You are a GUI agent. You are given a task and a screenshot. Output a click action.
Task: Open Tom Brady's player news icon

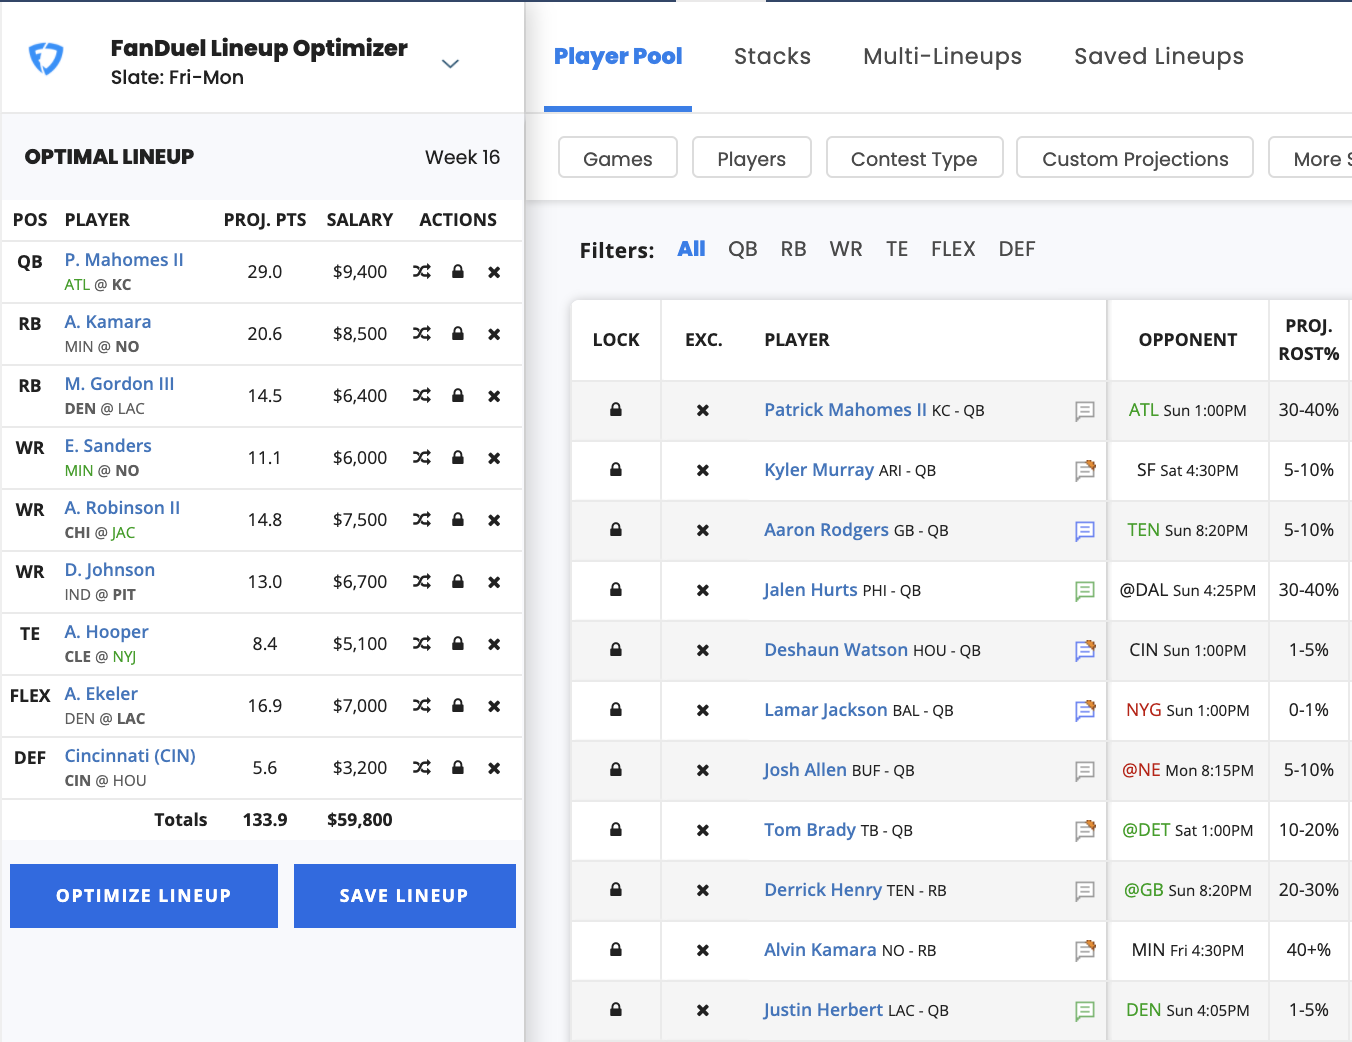[1085, 830]
